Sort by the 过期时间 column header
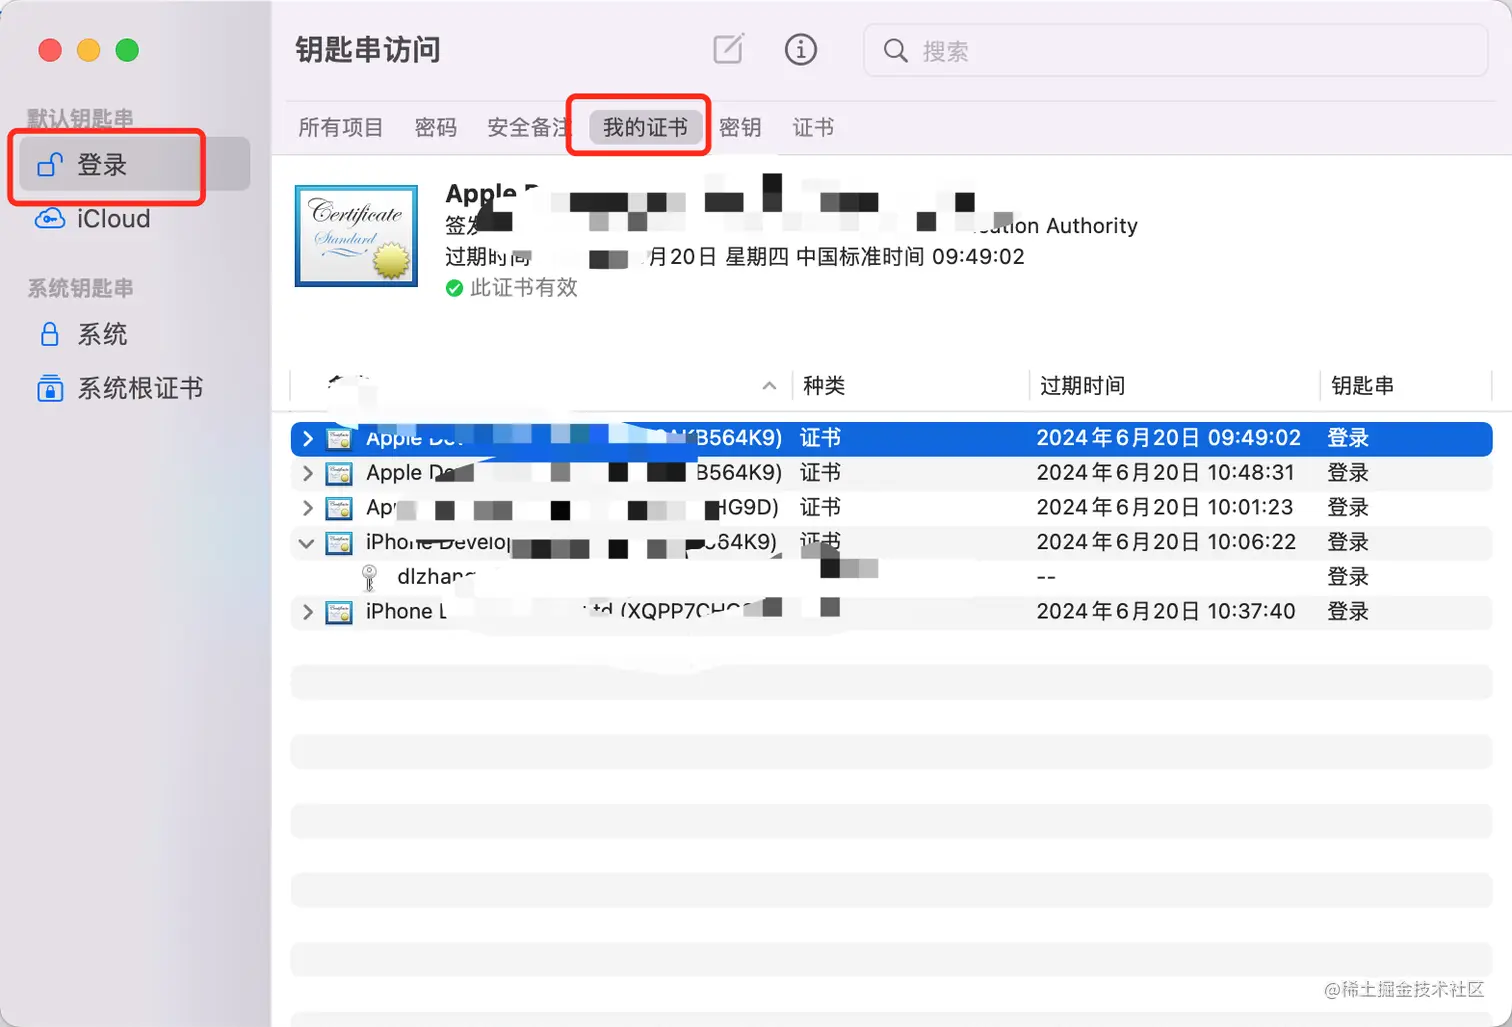This screenshot has height=1027, width=1512. pyautogui.click(x=1082, y=385)
